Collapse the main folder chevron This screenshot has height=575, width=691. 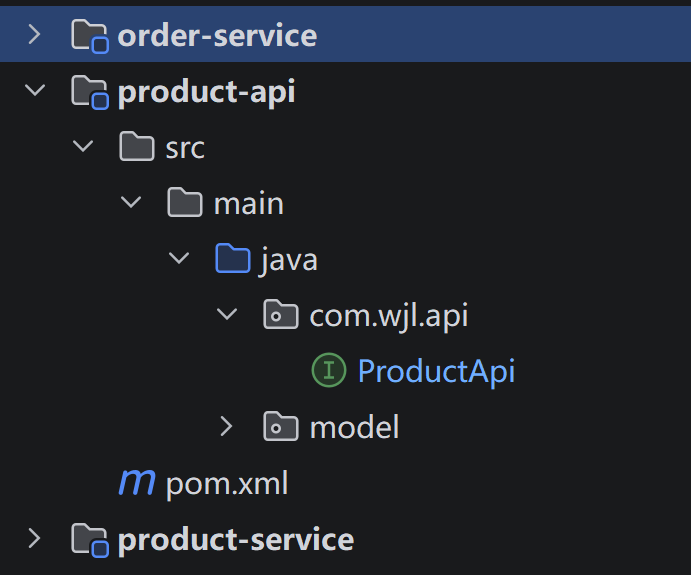[131, 202]
